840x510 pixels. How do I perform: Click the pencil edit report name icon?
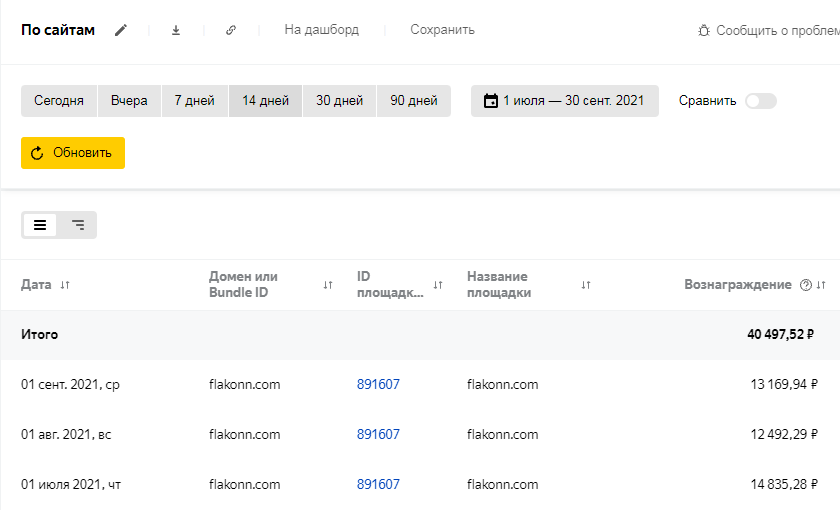point(121,30)
